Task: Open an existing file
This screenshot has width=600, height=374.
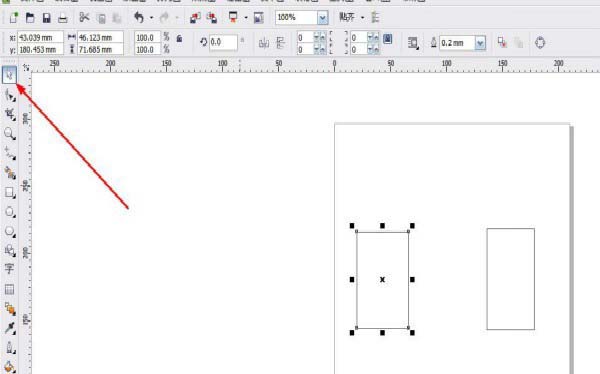Action: tap(30, 18)
